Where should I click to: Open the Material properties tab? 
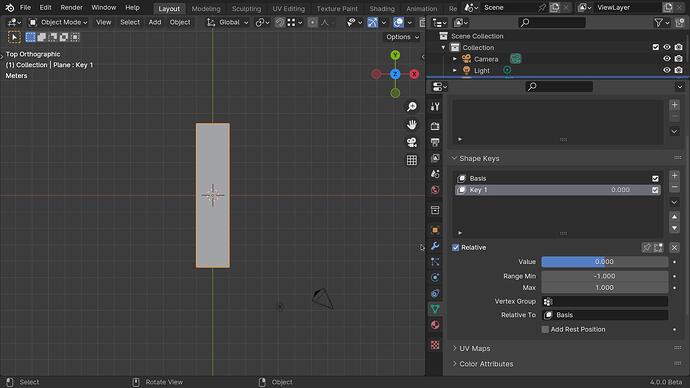435,325
